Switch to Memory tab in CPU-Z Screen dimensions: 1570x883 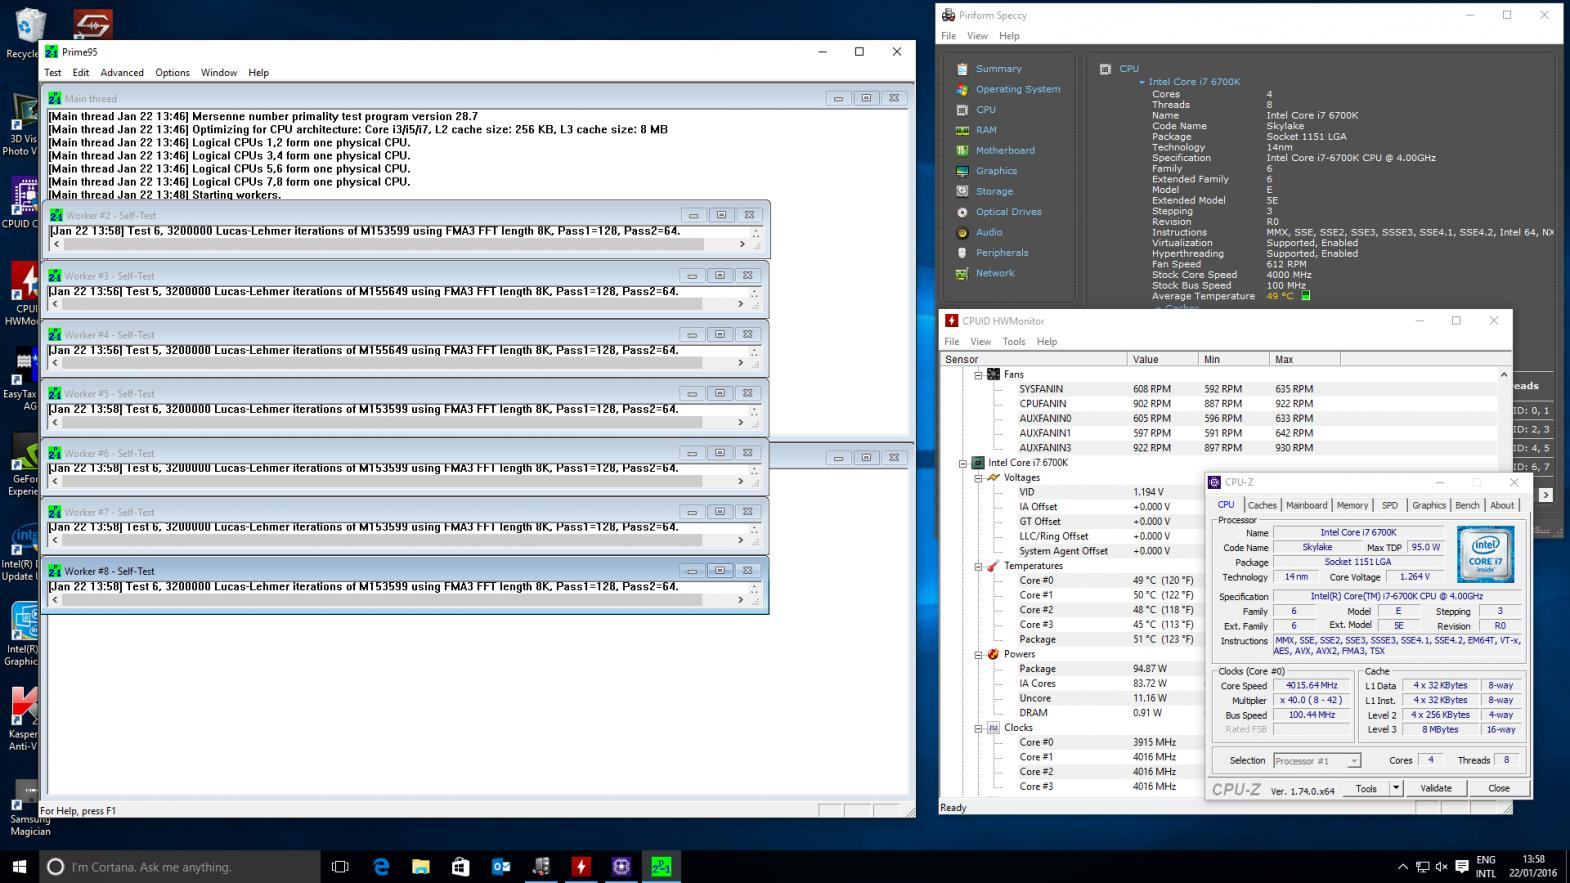tap(1352, 505)
